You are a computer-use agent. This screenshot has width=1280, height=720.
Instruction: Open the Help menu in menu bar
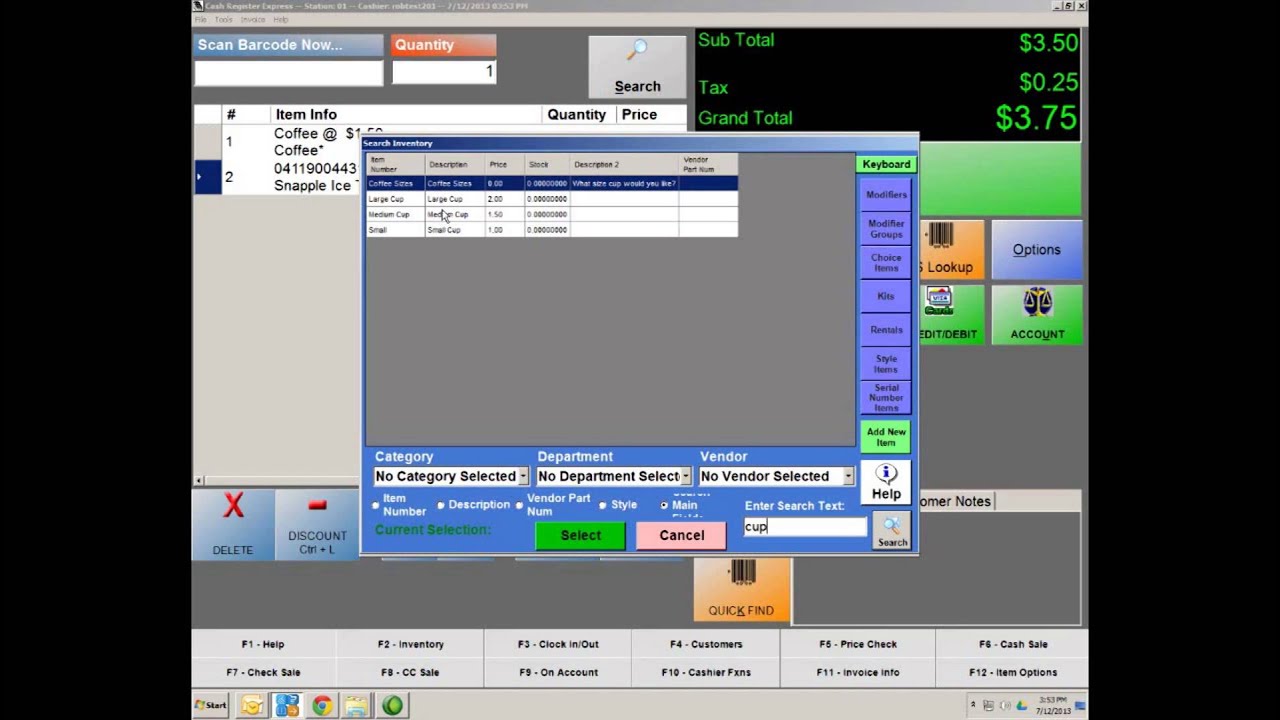point(281,19)
